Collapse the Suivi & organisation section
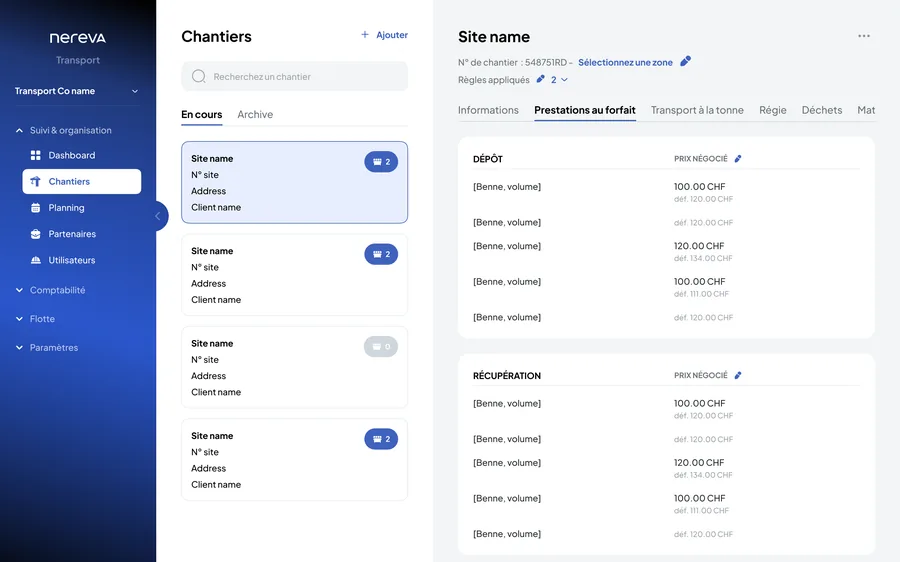This screenshot has height=562, width=900. tap(20, 130)
